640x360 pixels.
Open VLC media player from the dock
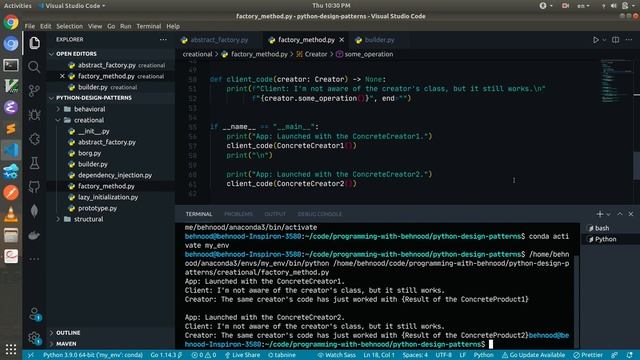11,214
